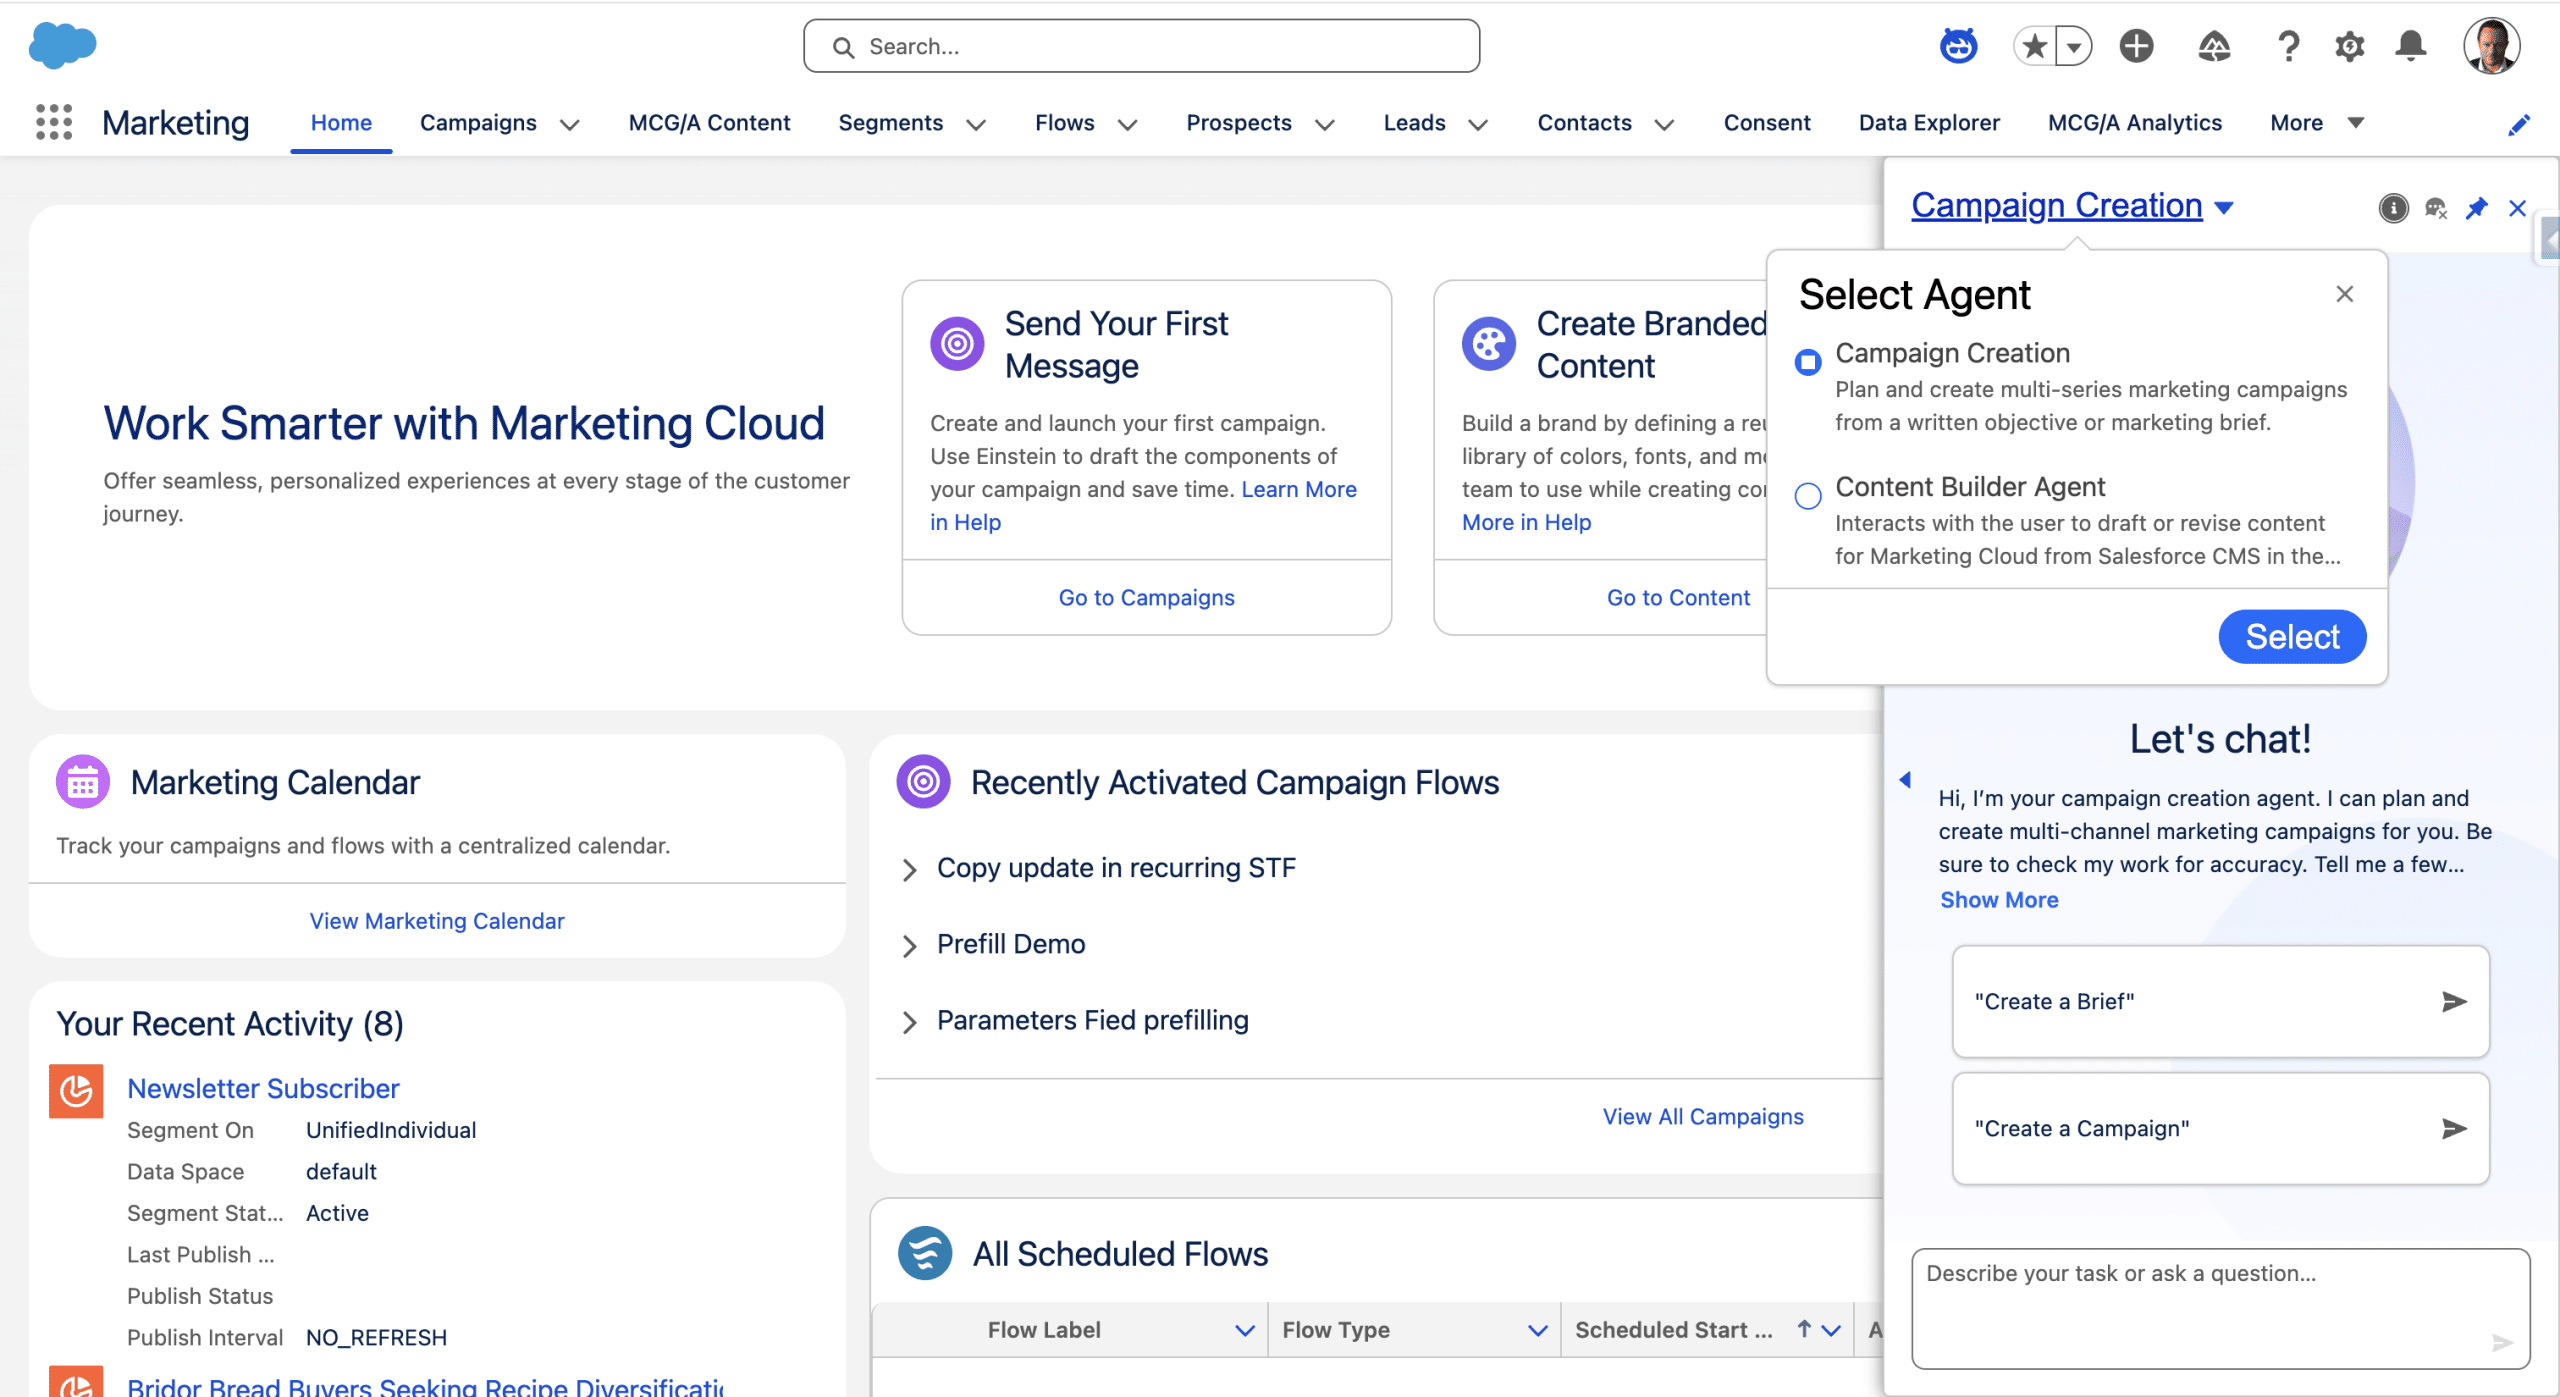Expand the Prefill Demo flow row
The height and width of the screenshot is (1397, 2560).
coord(909,945)
